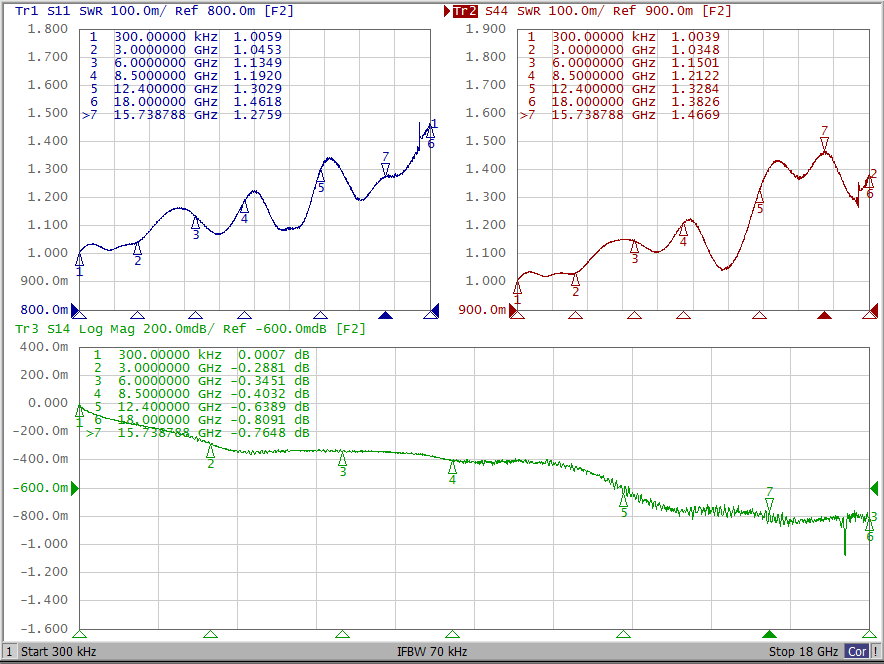Select the Tr3 S14 Log Mag trace title
The width and height of the screenshot is (884, 664).
(x=190, y=328)
